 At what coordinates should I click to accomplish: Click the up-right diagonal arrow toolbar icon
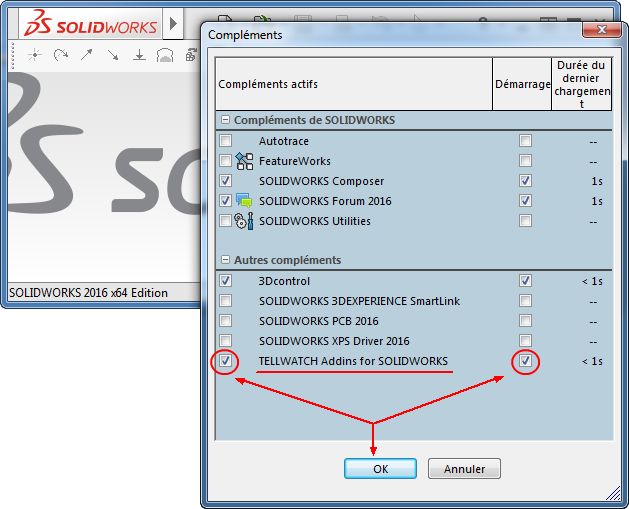tap(87, 55)
